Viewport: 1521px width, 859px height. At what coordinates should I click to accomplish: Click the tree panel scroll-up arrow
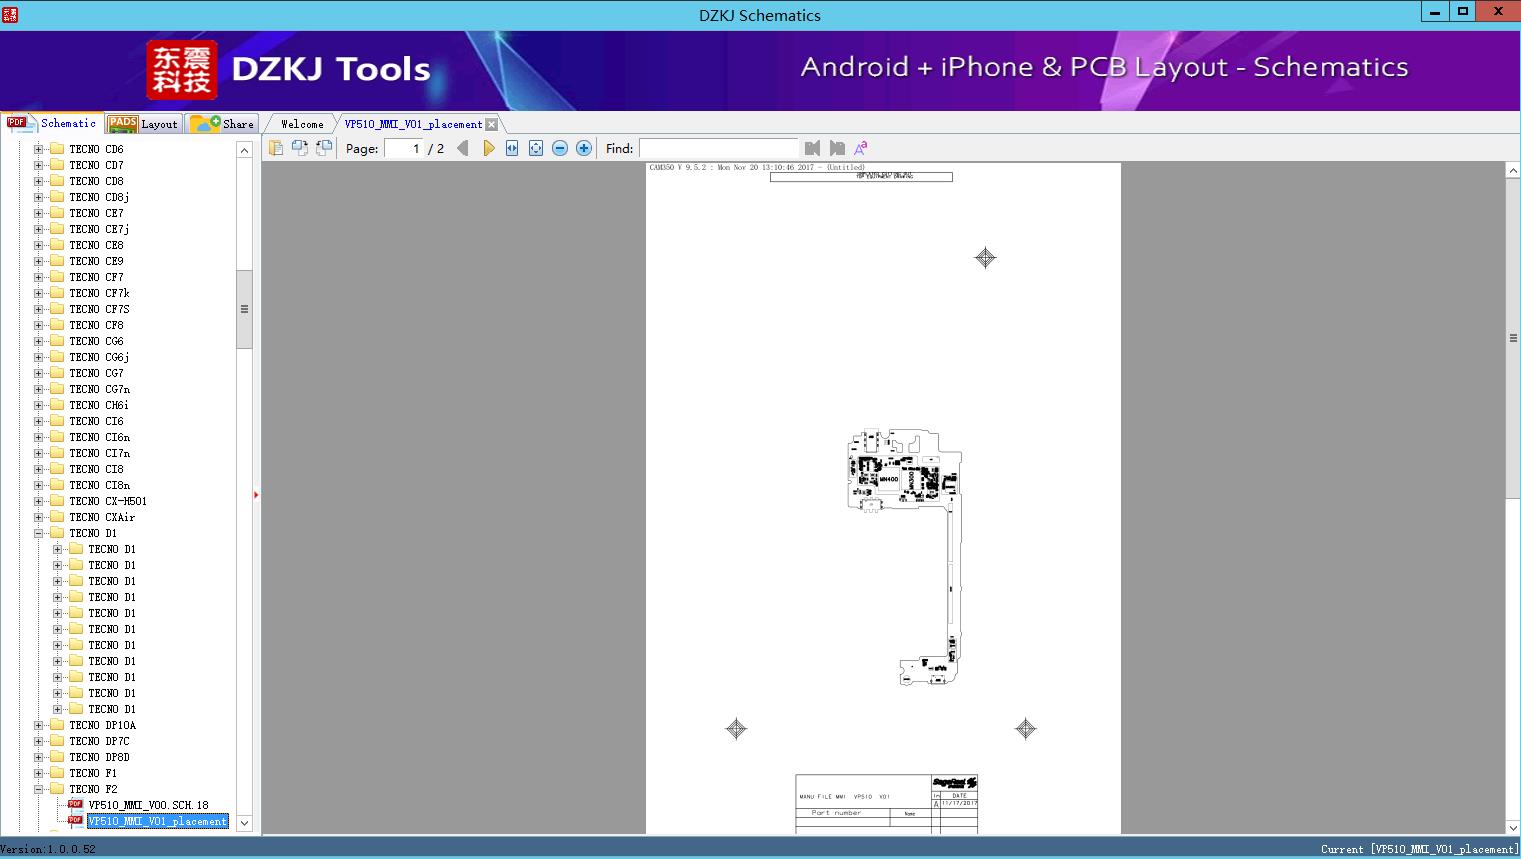244,150
